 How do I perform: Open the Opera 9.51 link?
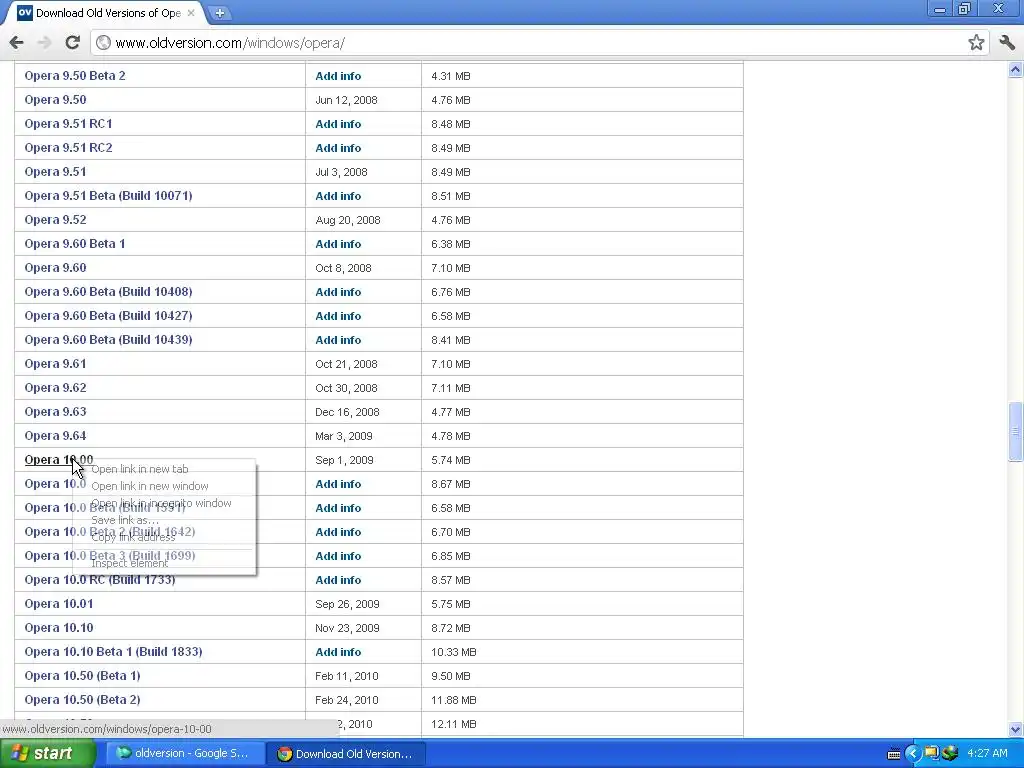click(x=56, y=172)
